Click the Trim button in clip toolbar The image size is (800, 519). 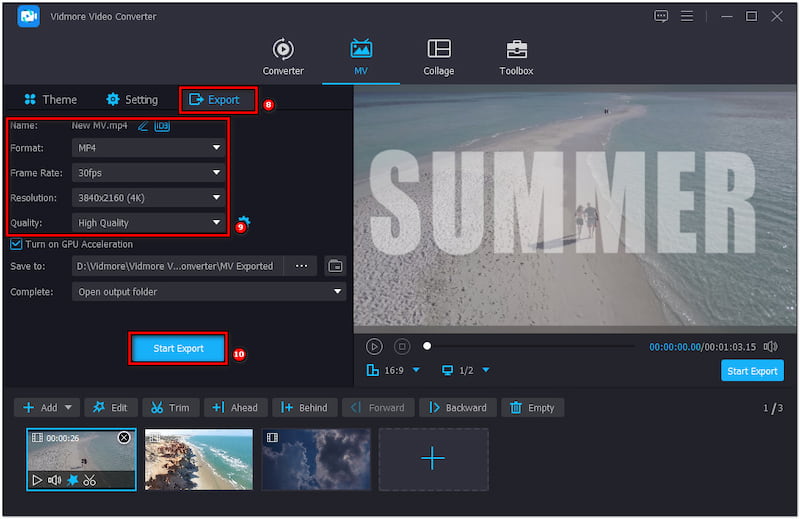(x=168, y=408)
